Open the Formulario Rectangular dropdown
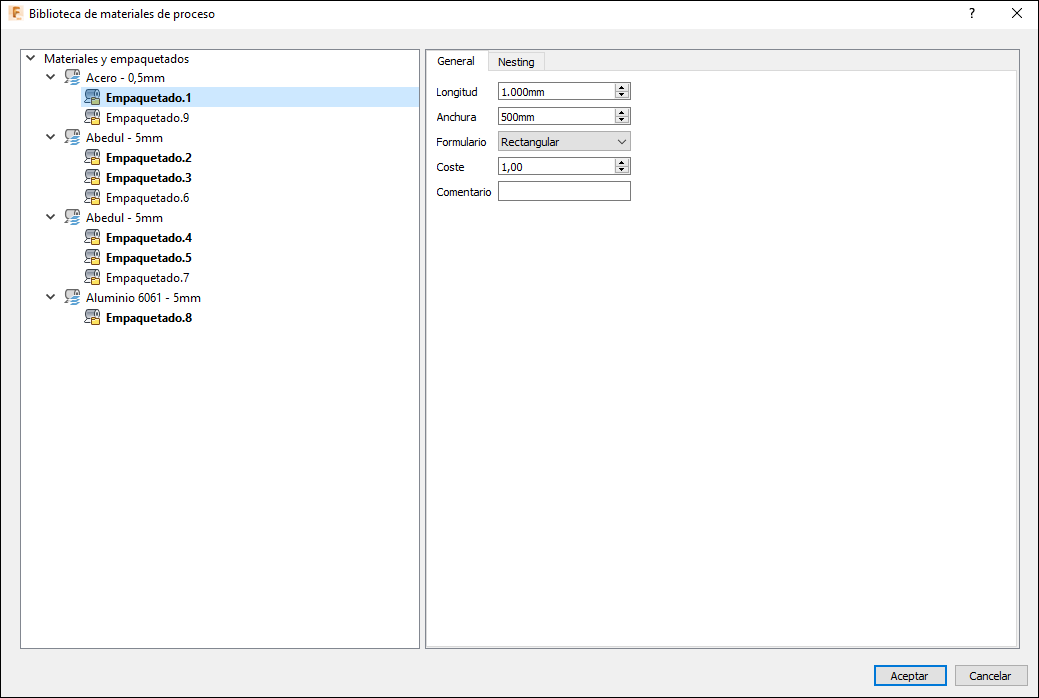 click(x=564, y=142)
